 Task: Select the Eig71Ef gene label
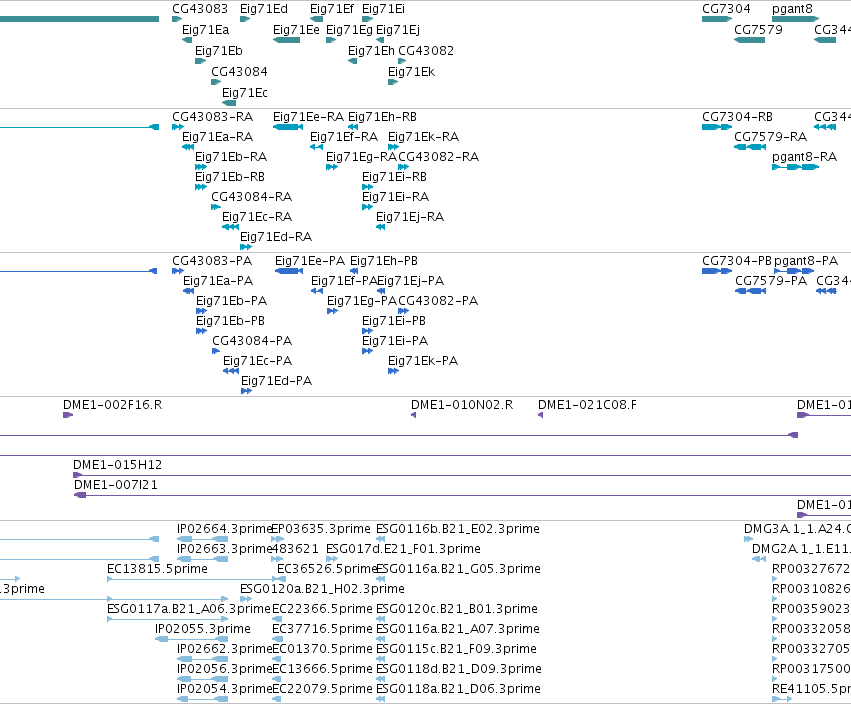point(332,9)
